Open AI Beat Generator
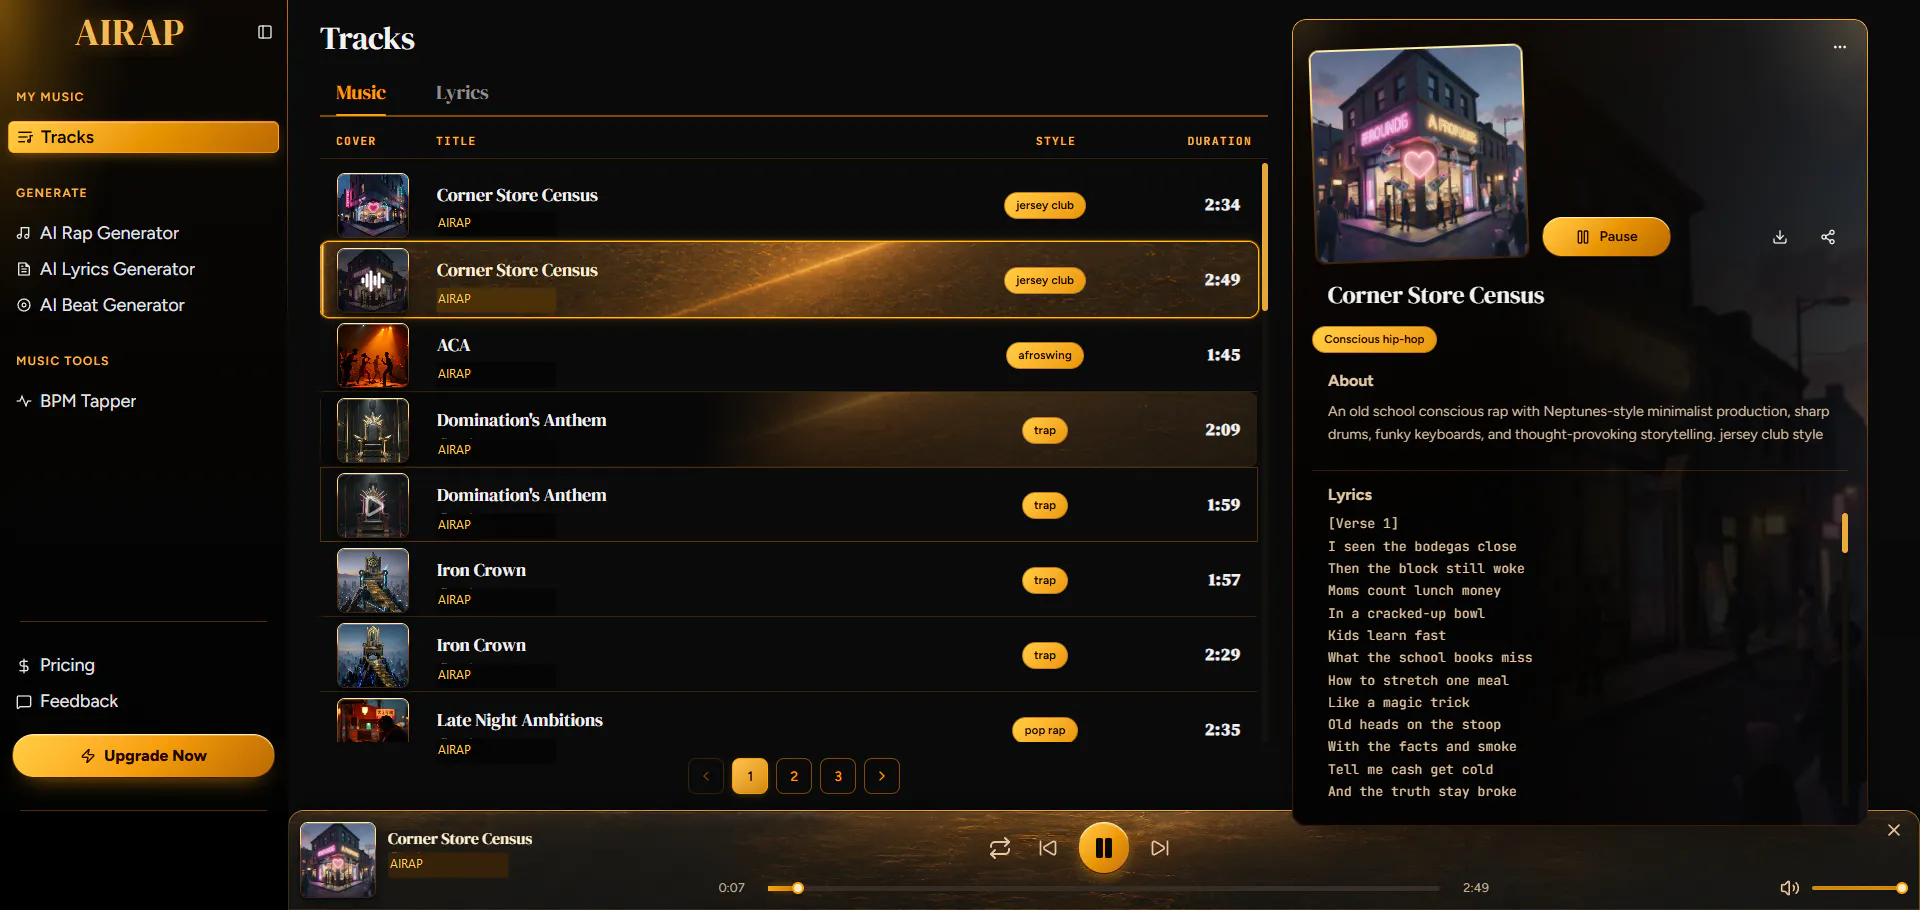 101,305
